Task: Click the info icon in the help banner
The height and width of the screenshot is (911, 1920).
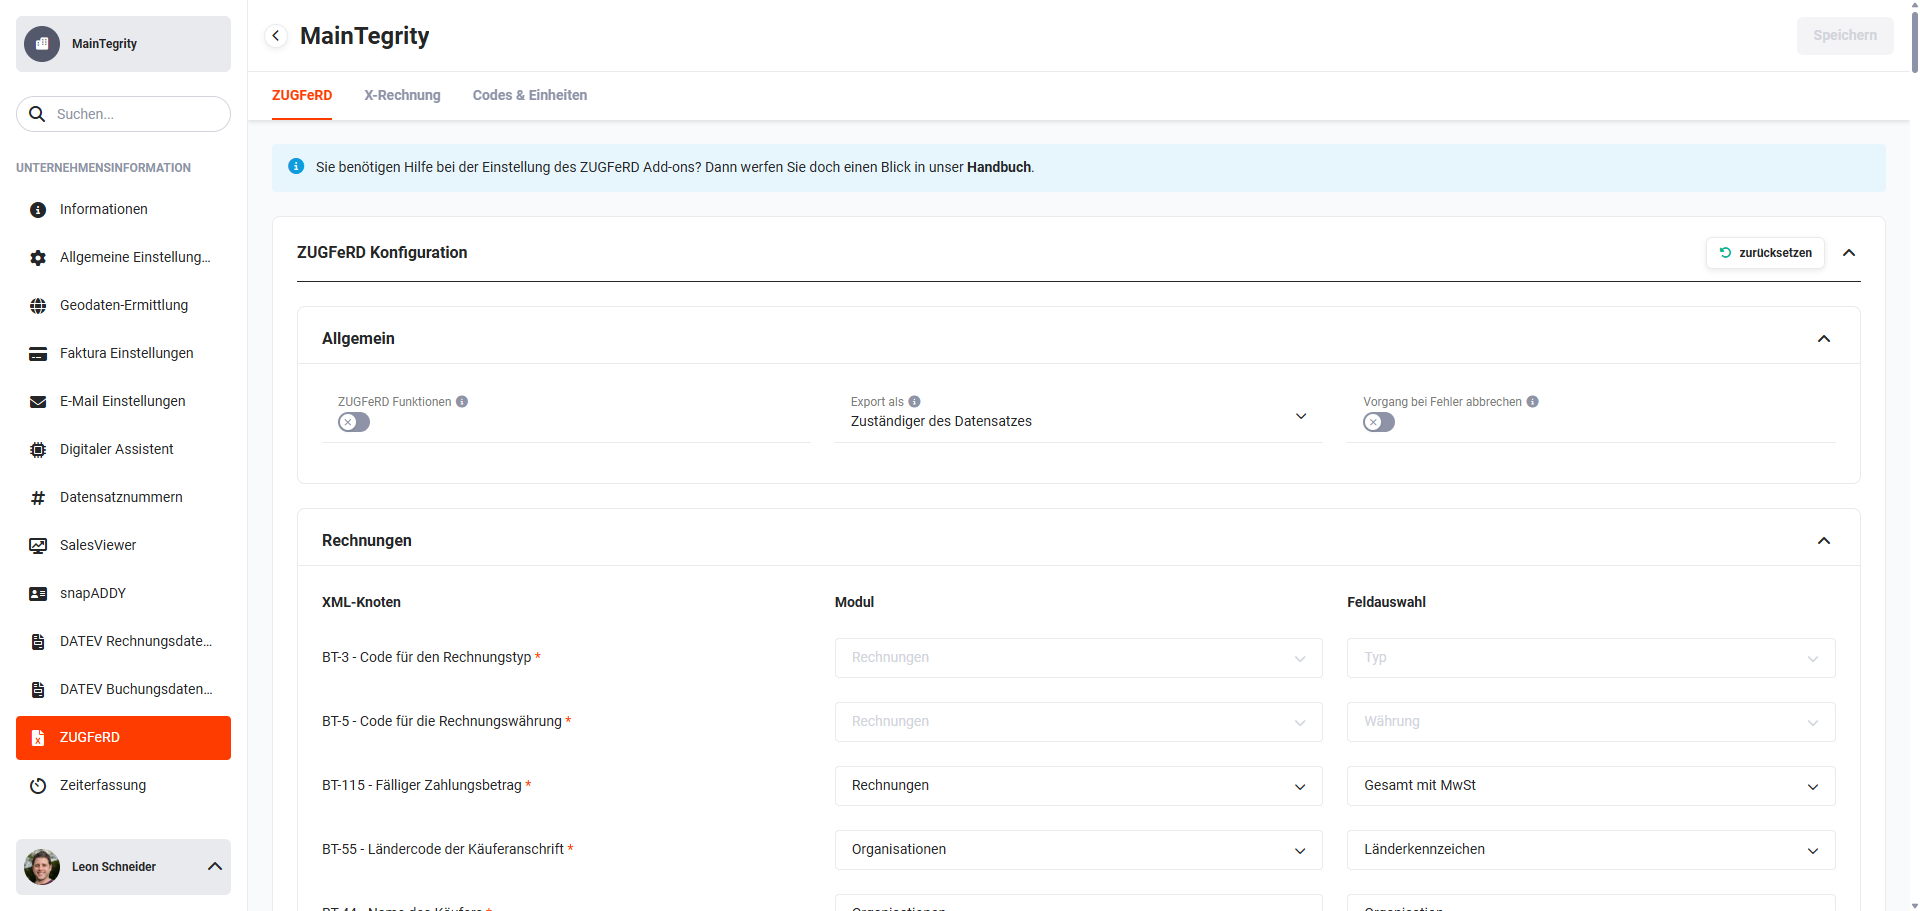Action: tap(296, 166)
